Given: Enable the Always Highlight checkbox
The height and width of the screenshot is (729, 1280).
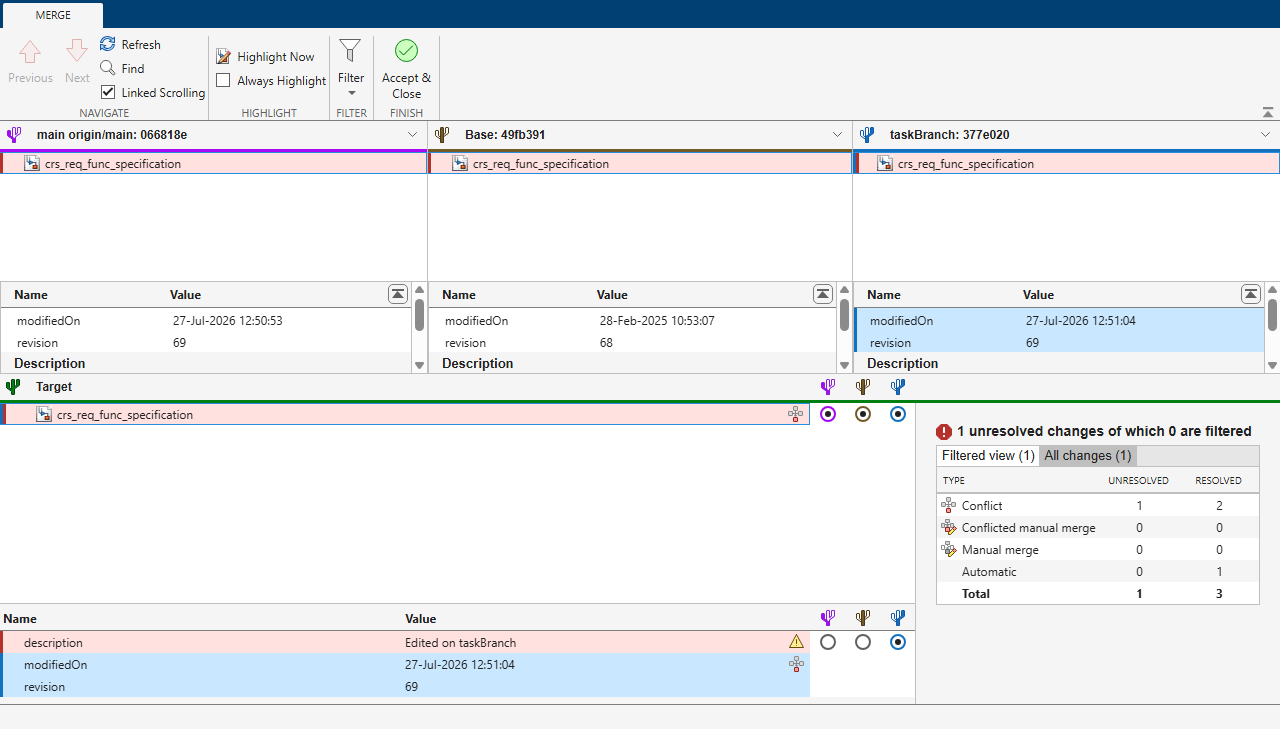Looking at the screenshot, I should pos(223,80).
